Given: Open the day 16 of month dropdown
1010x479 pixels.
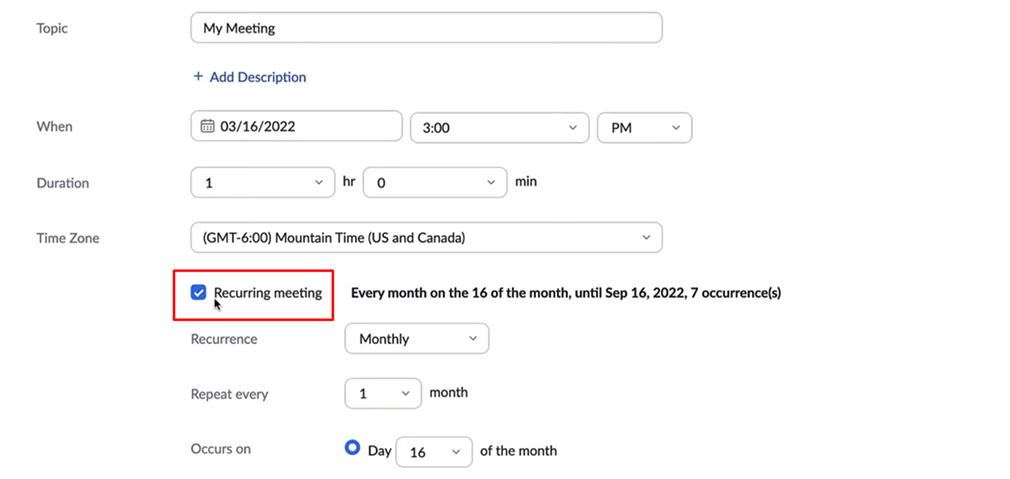Looking at the screenshot, I should 434,452.
